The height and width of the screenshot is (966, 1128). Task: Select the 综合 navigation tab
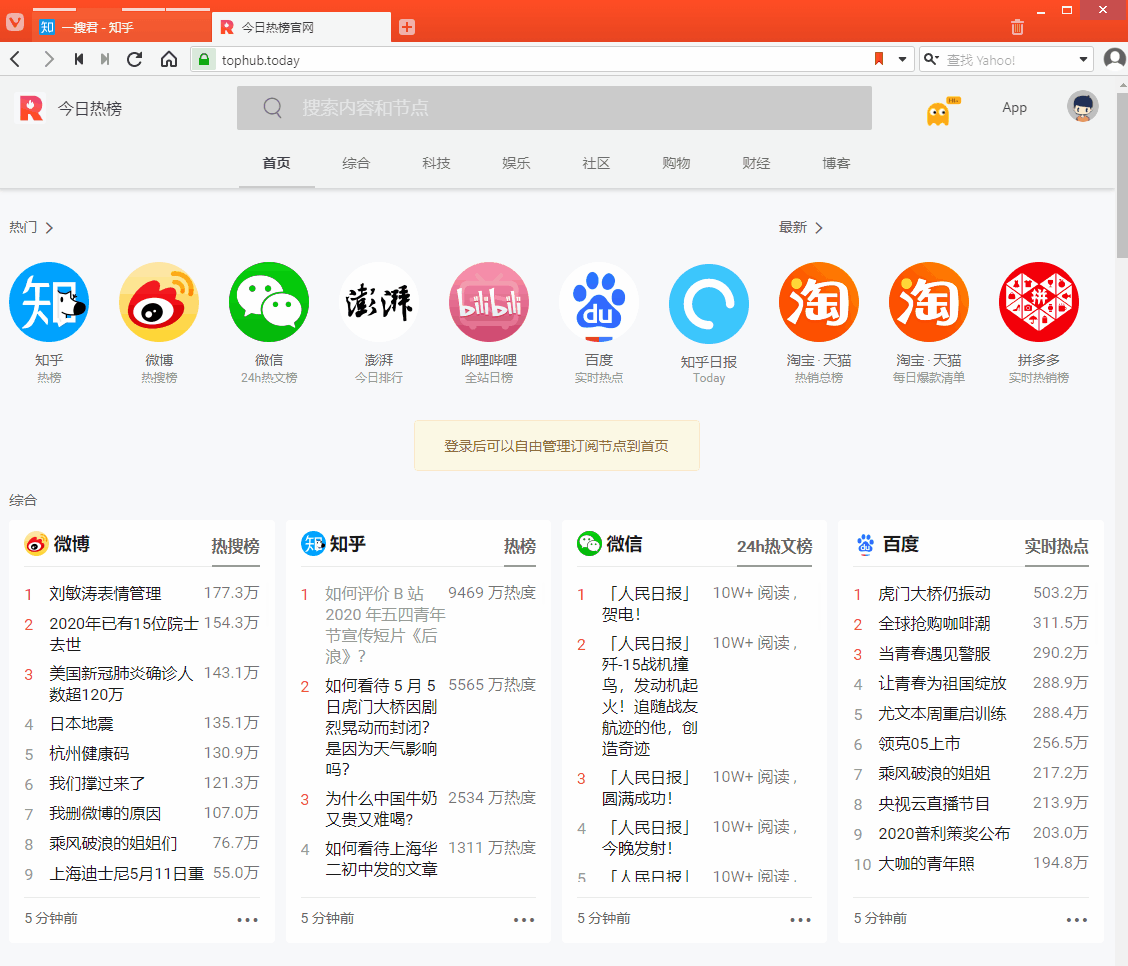356,163
